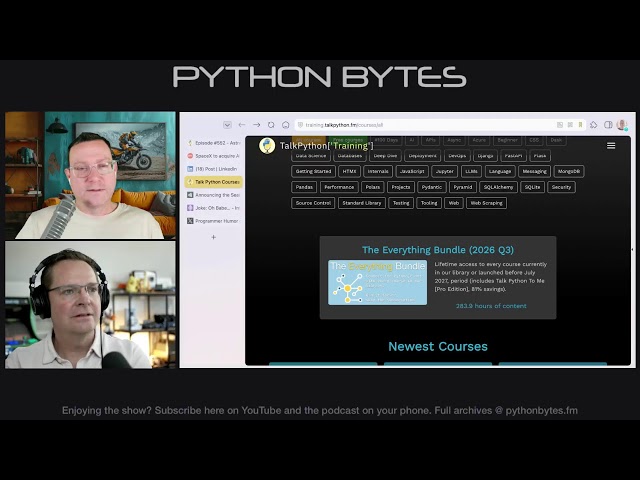Screen dimensions: 640x480
Task: Click the browser forward arrow
Action: coord(256,125)
